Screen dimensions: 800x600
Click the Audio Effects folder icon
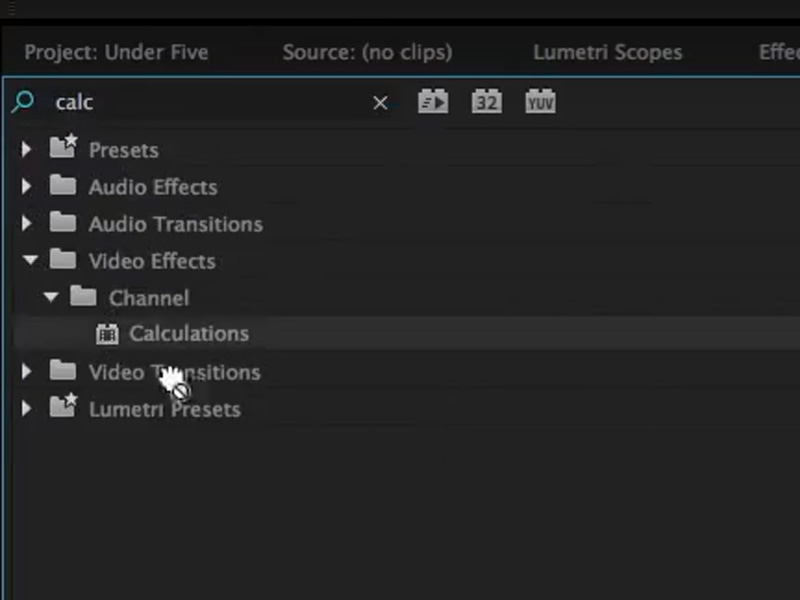(x=63, y=185)
